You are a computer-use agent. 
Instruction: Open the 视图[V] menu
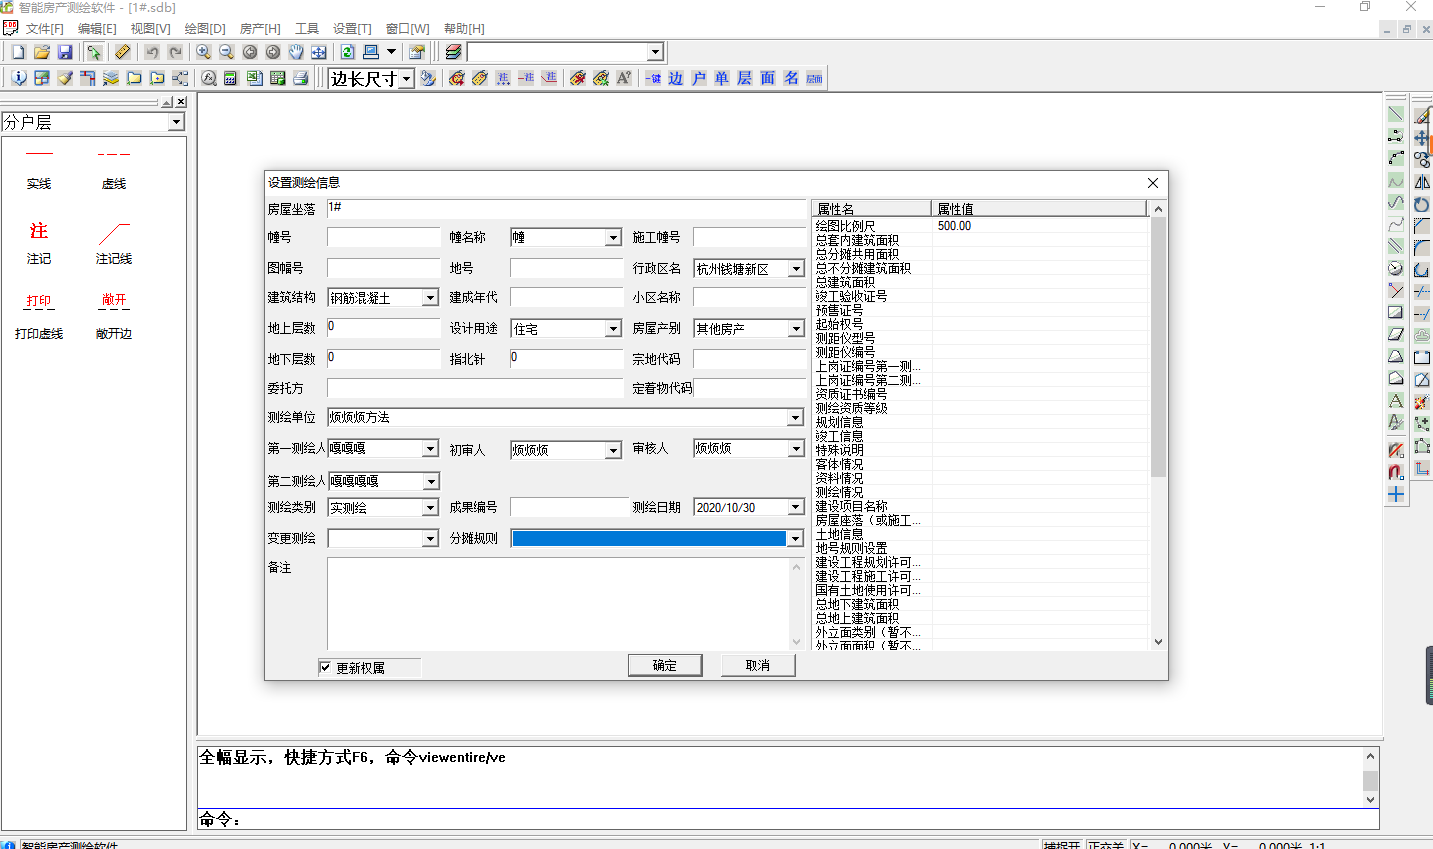[x=150, y=29]
